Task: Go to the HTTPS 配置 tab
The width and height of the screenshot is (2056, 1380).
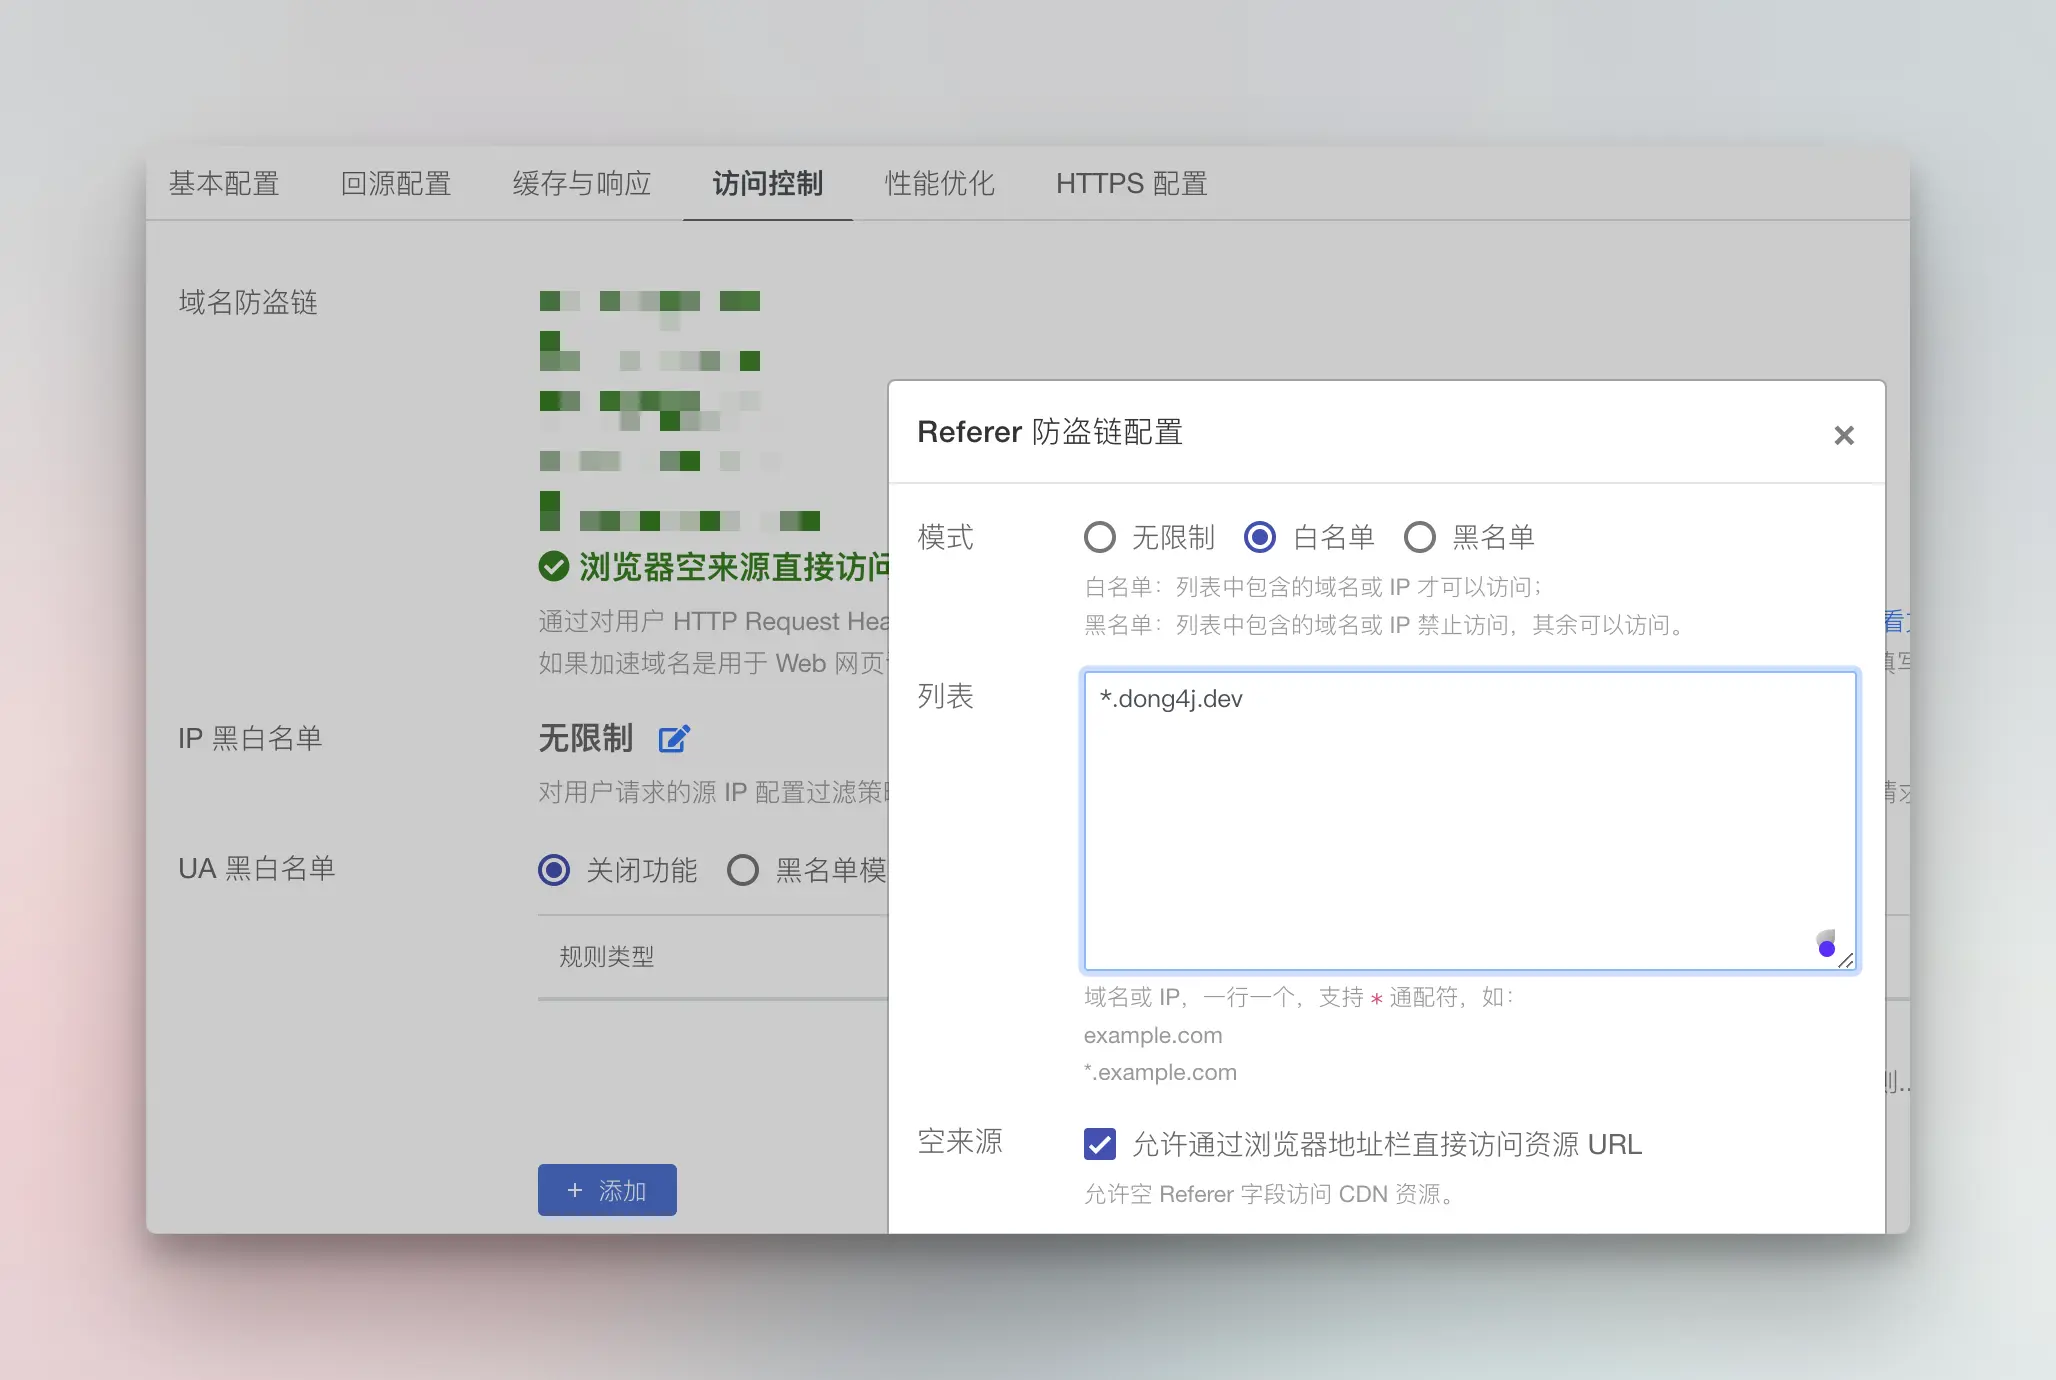Action: coord(1131,184)
